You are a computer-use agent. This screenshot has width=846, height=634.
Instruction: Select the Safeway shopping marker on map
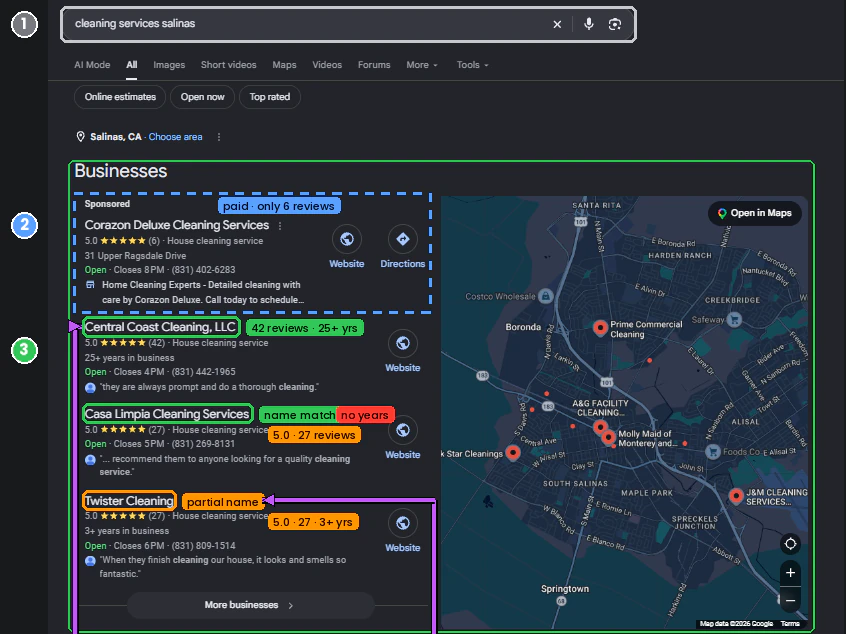coord(733,319)
